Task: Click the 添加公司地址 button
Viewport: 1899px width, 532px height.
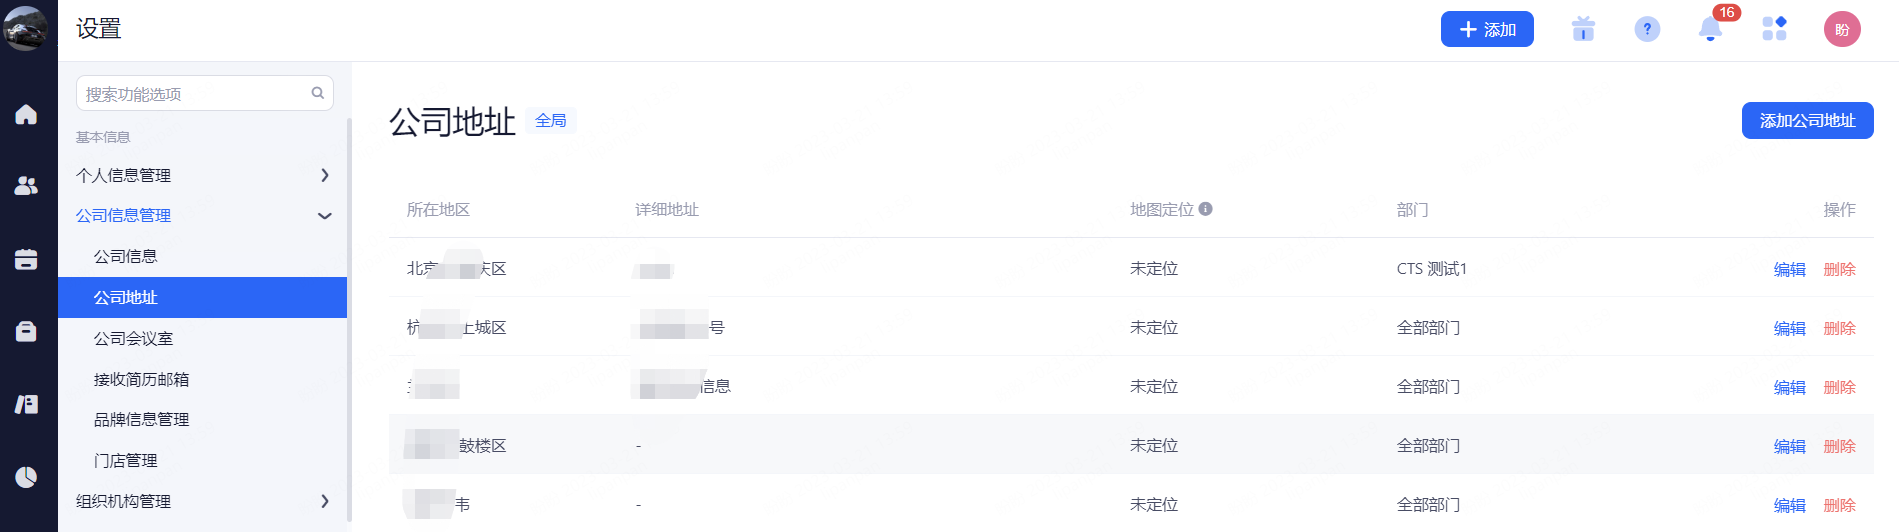Action: point(1807,120)
